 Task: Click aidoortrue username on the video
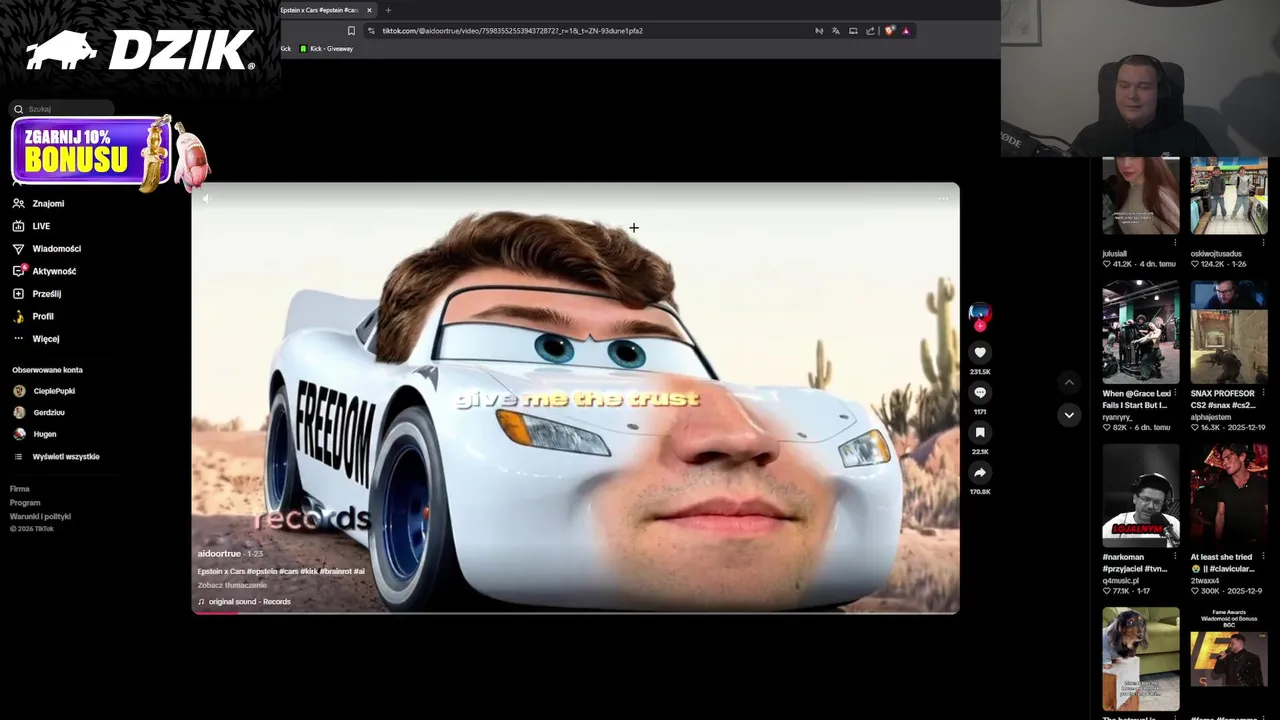[x=219, y=553]
